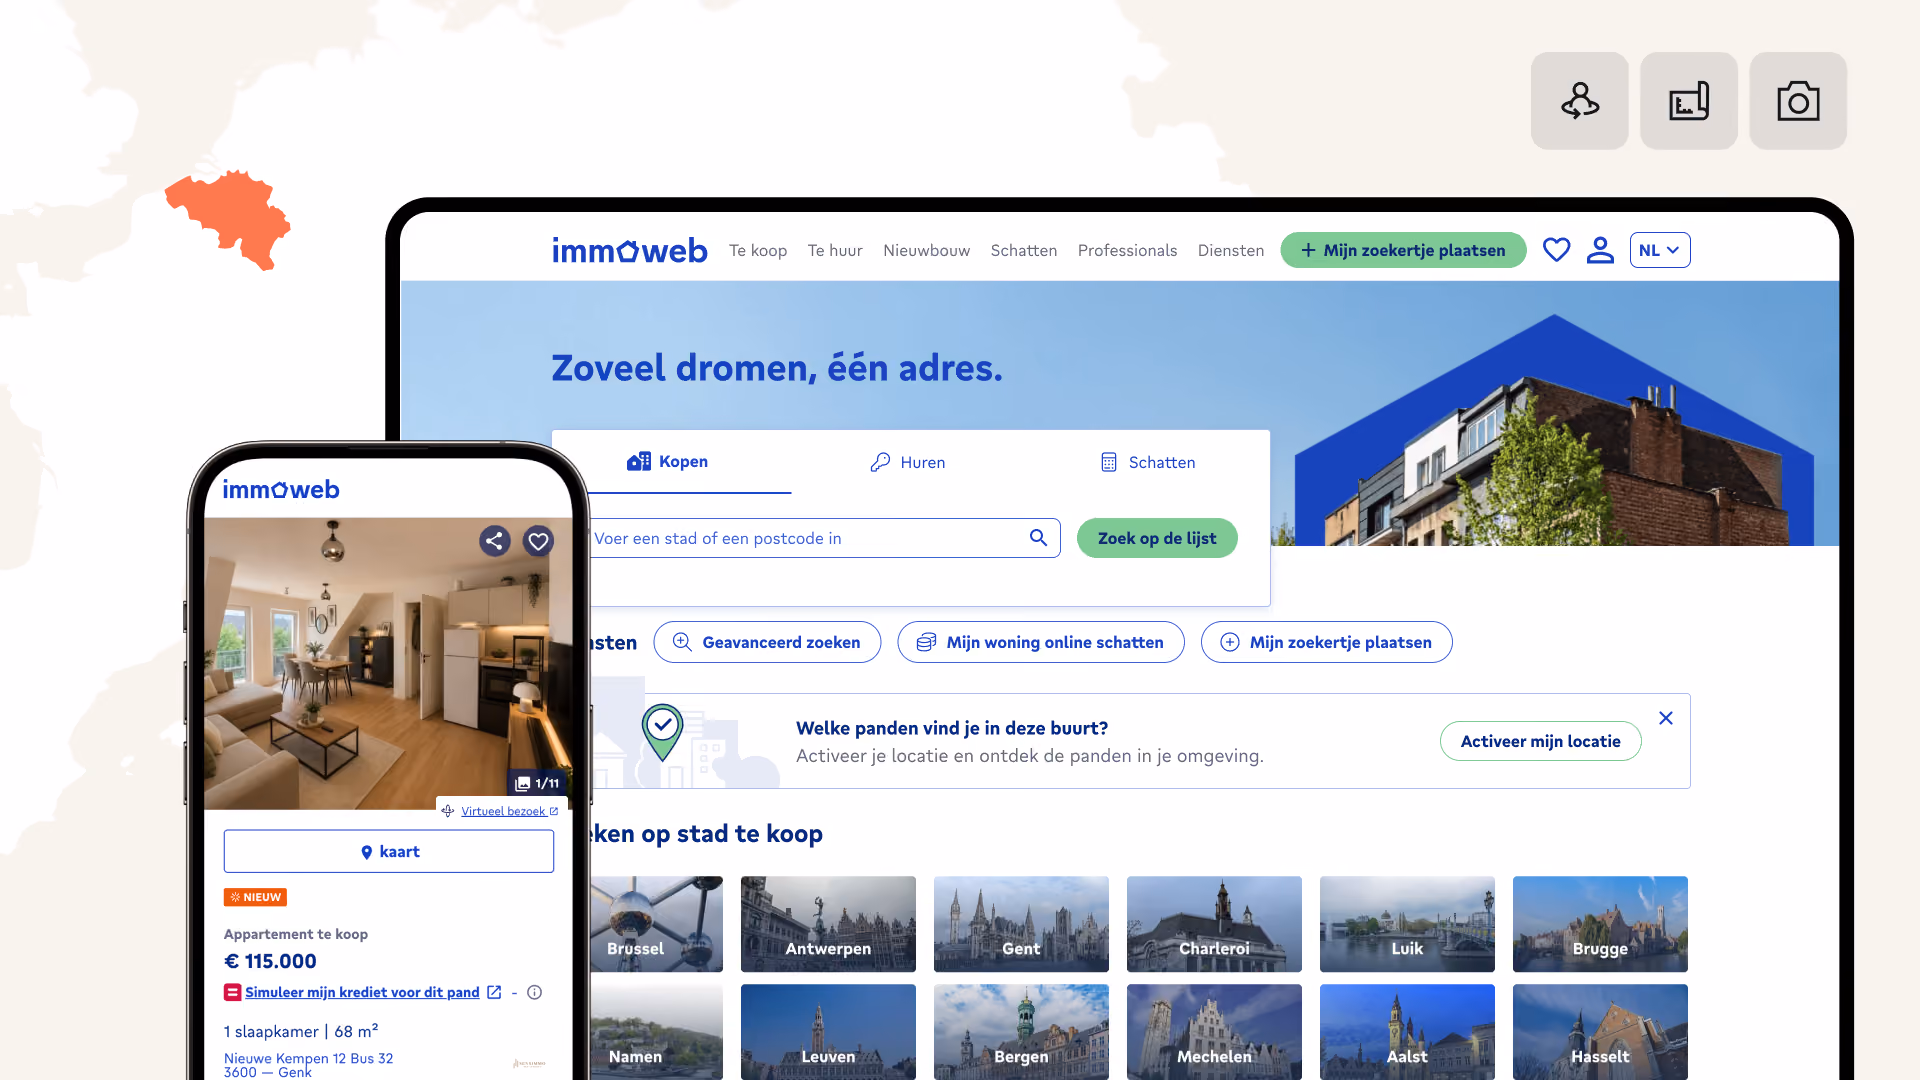Viewport: 1920px width, 1080px height.
Task: Click the Welke panden vind je in deze buurt? heading
Action: 952,728
